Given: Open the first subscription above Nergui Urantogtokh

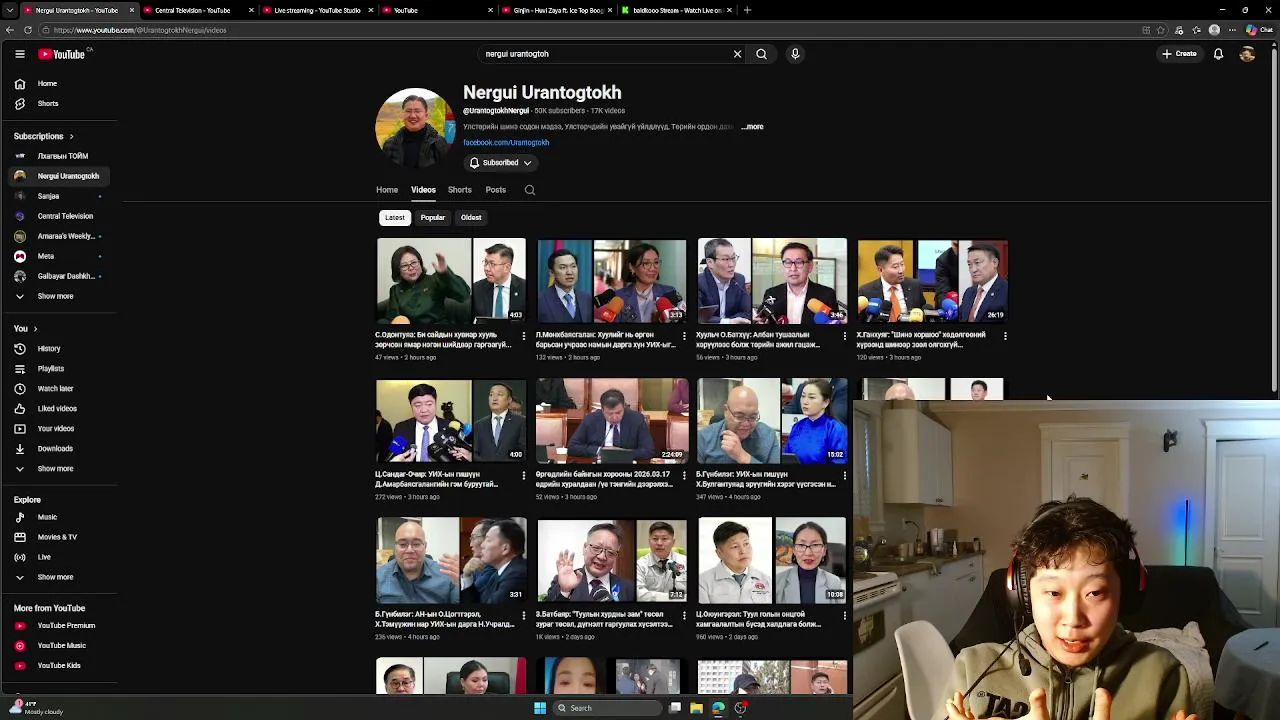Looking at the screenshot, I should tap(60, 156).
